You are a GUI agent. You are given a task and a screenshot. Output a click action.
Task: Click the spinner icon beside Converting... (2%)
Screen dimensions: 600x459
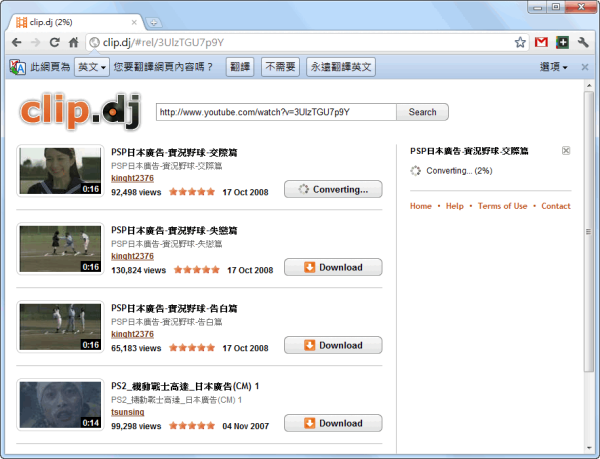pos(416,171)
